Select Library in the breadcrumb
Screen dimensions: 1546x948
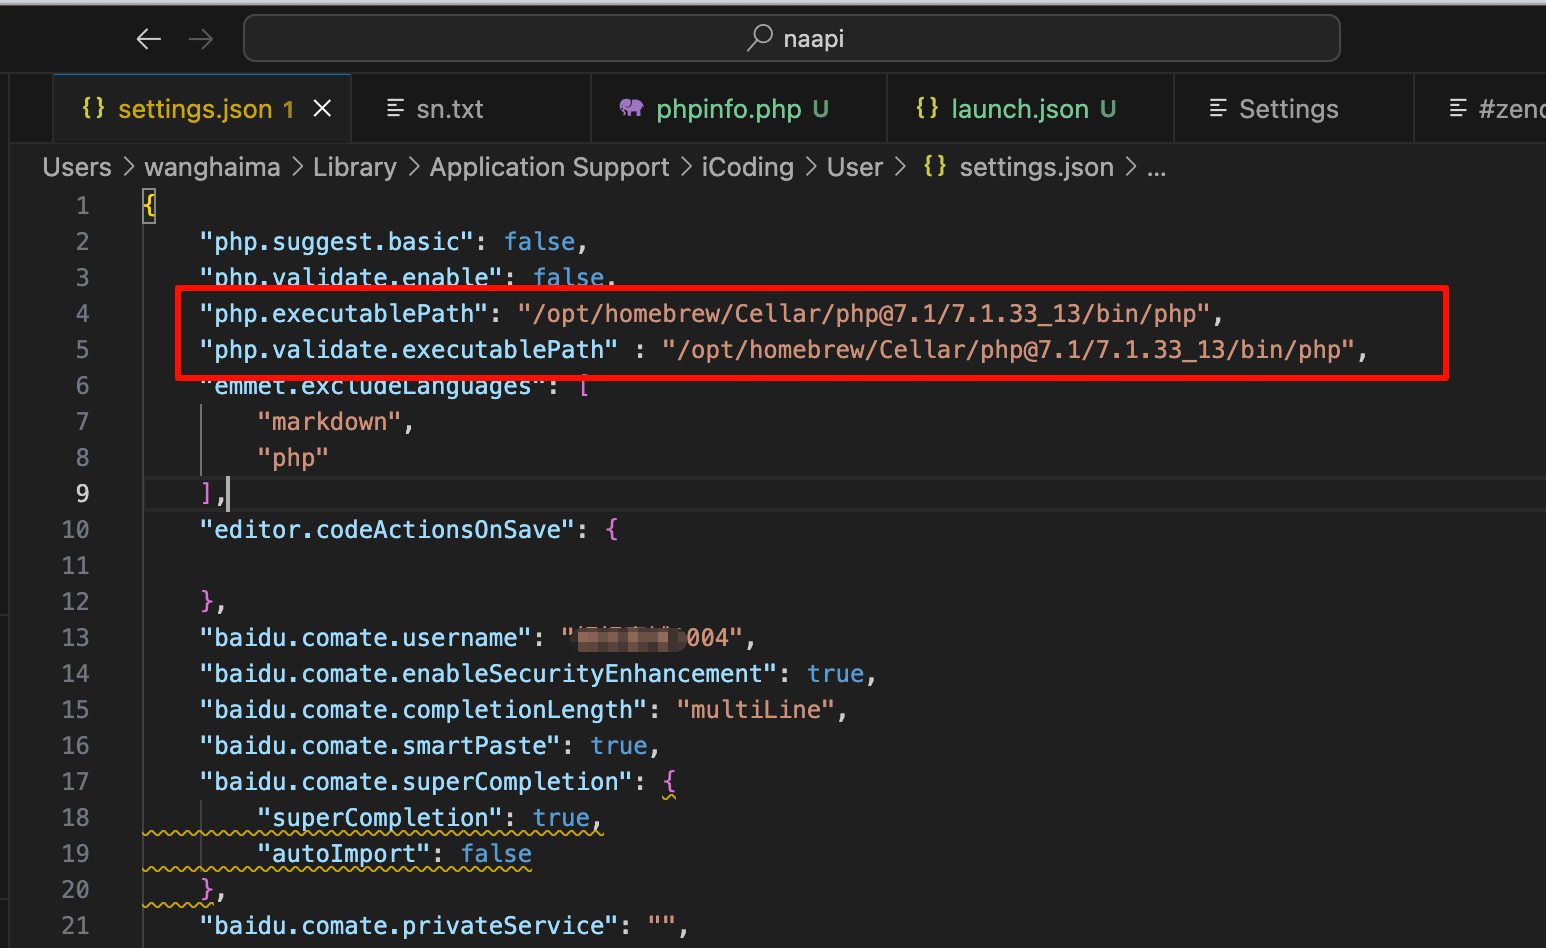[x=355, y=167]
